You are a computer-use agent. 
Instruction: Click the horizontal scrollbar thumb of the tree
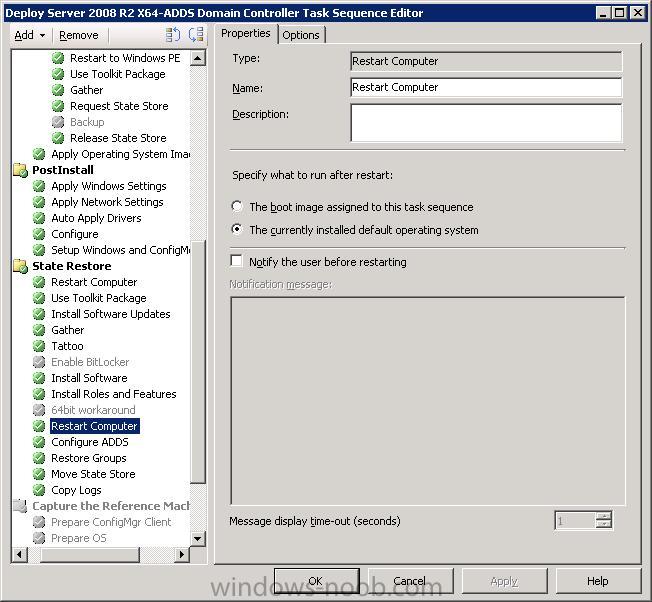point(90,554)
